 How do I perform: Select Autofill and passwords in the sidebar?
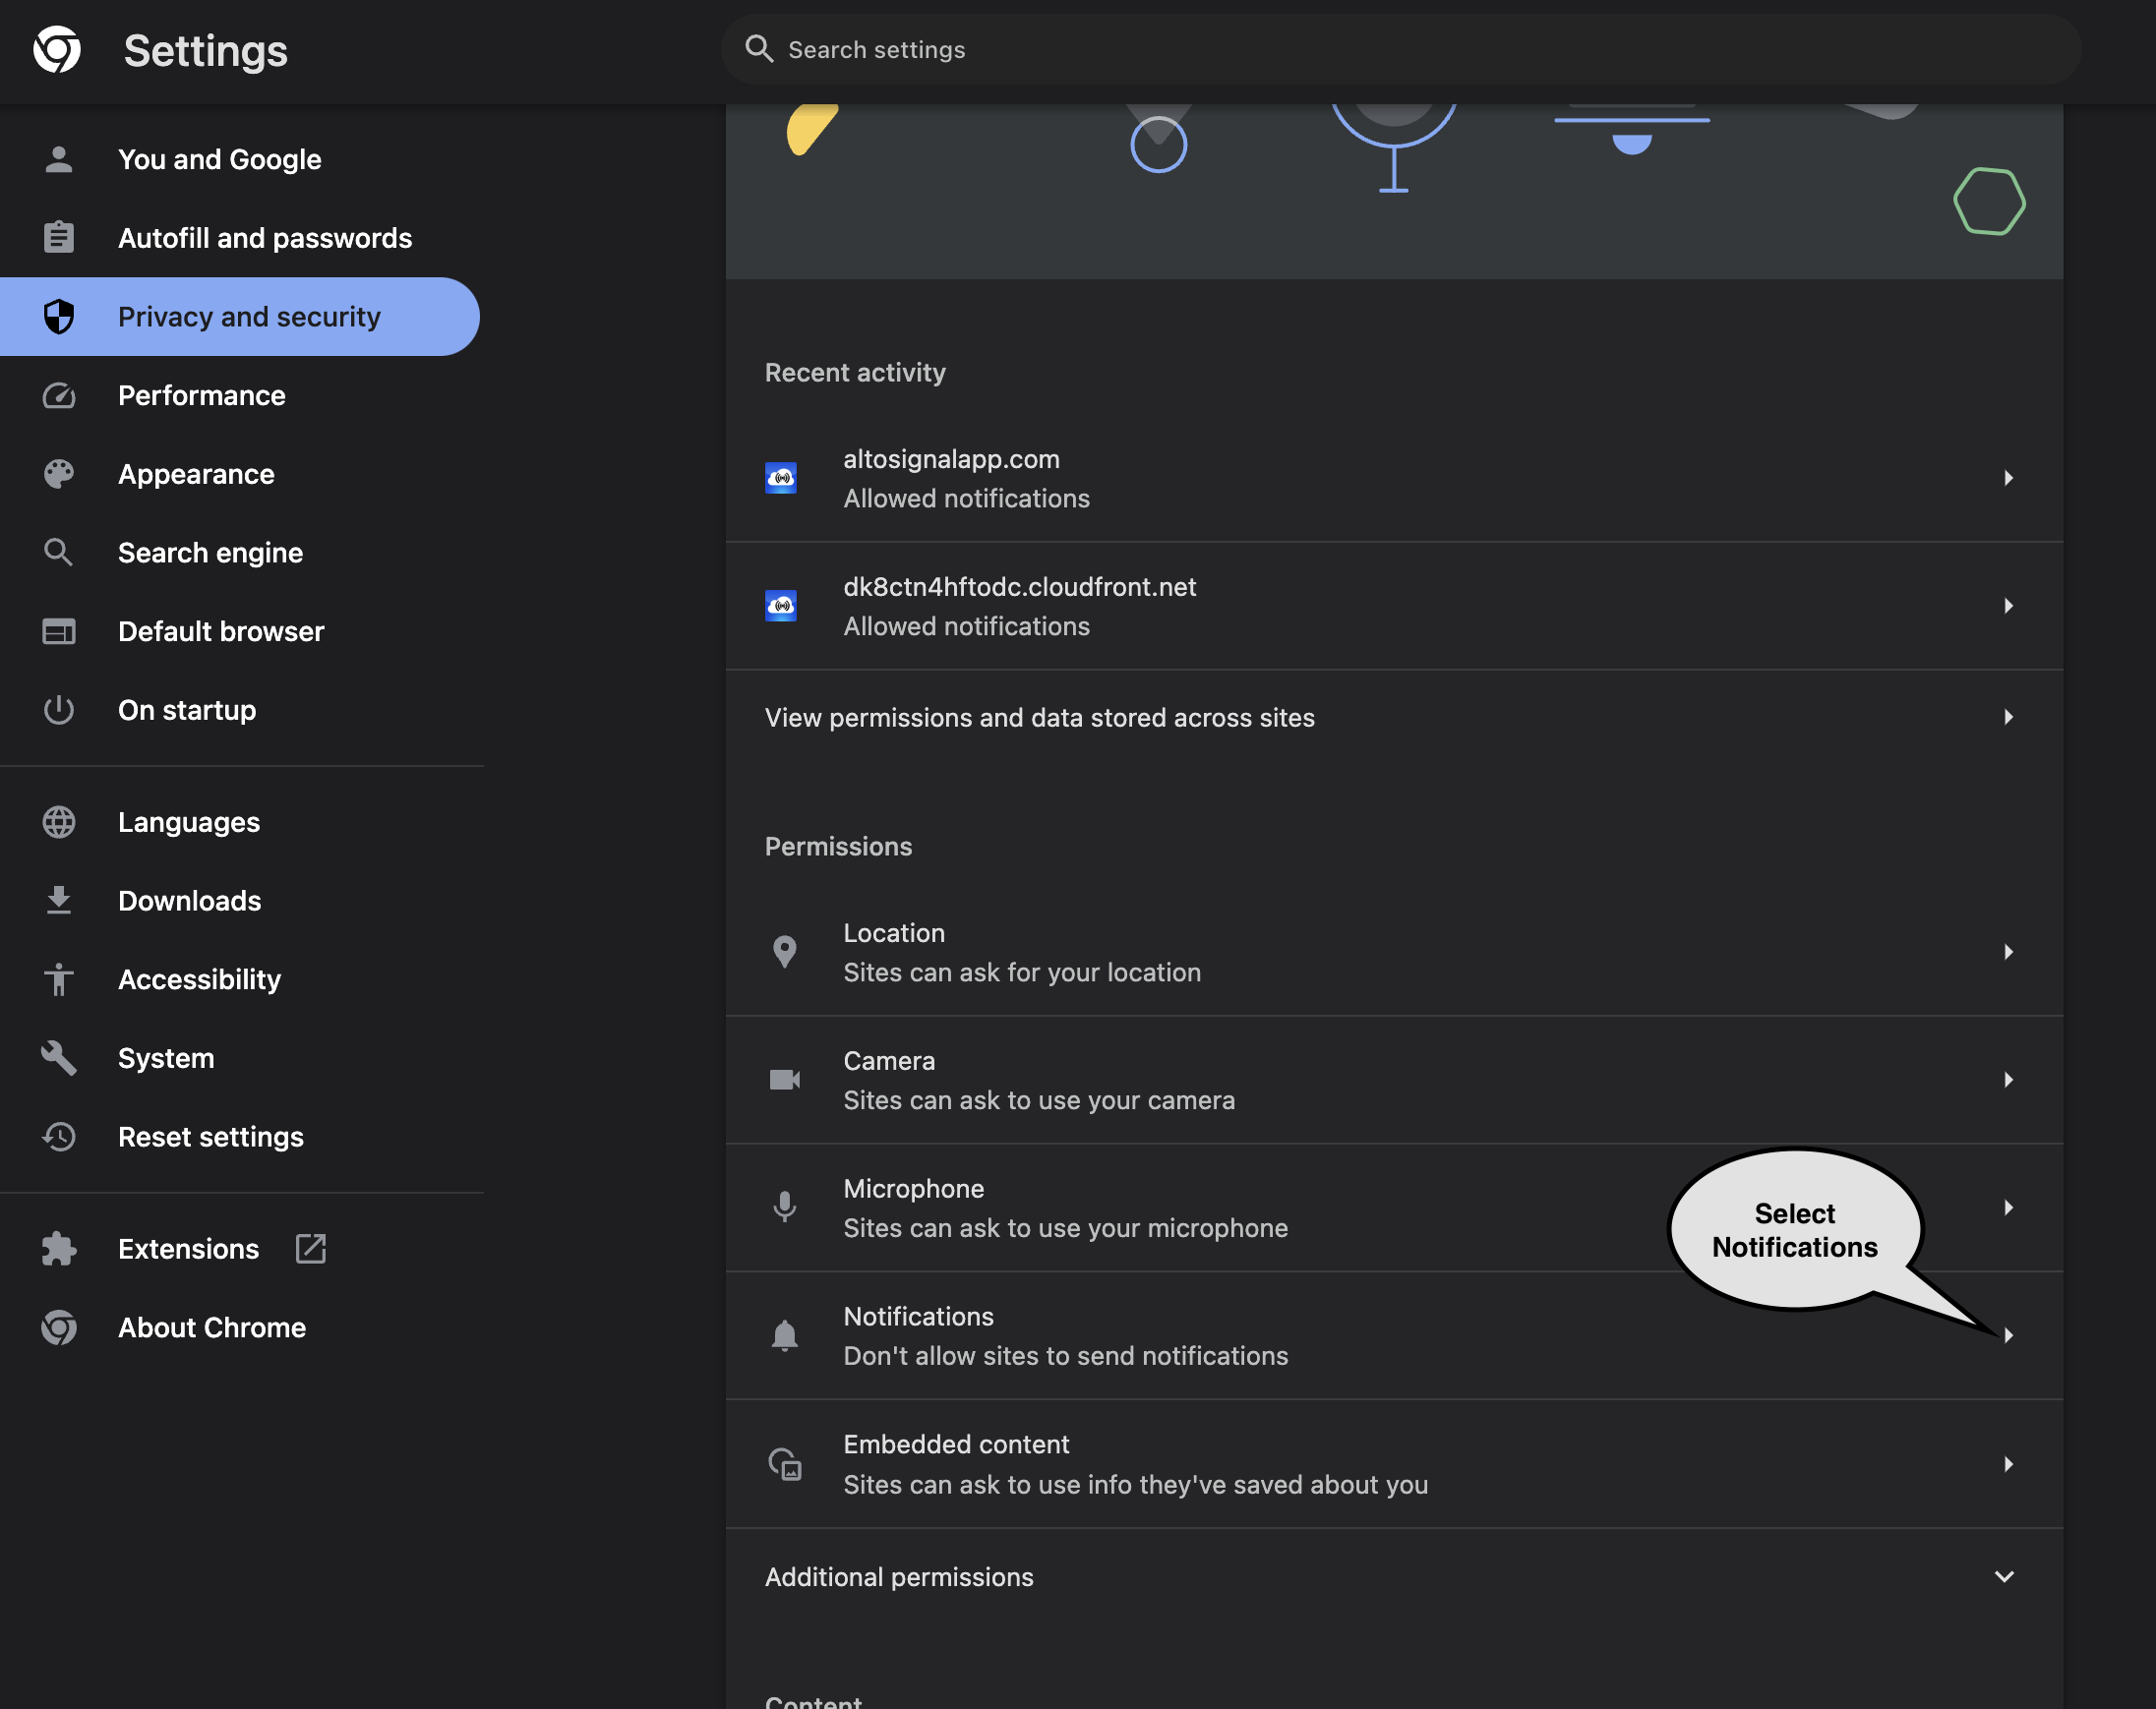pos(264,238)
